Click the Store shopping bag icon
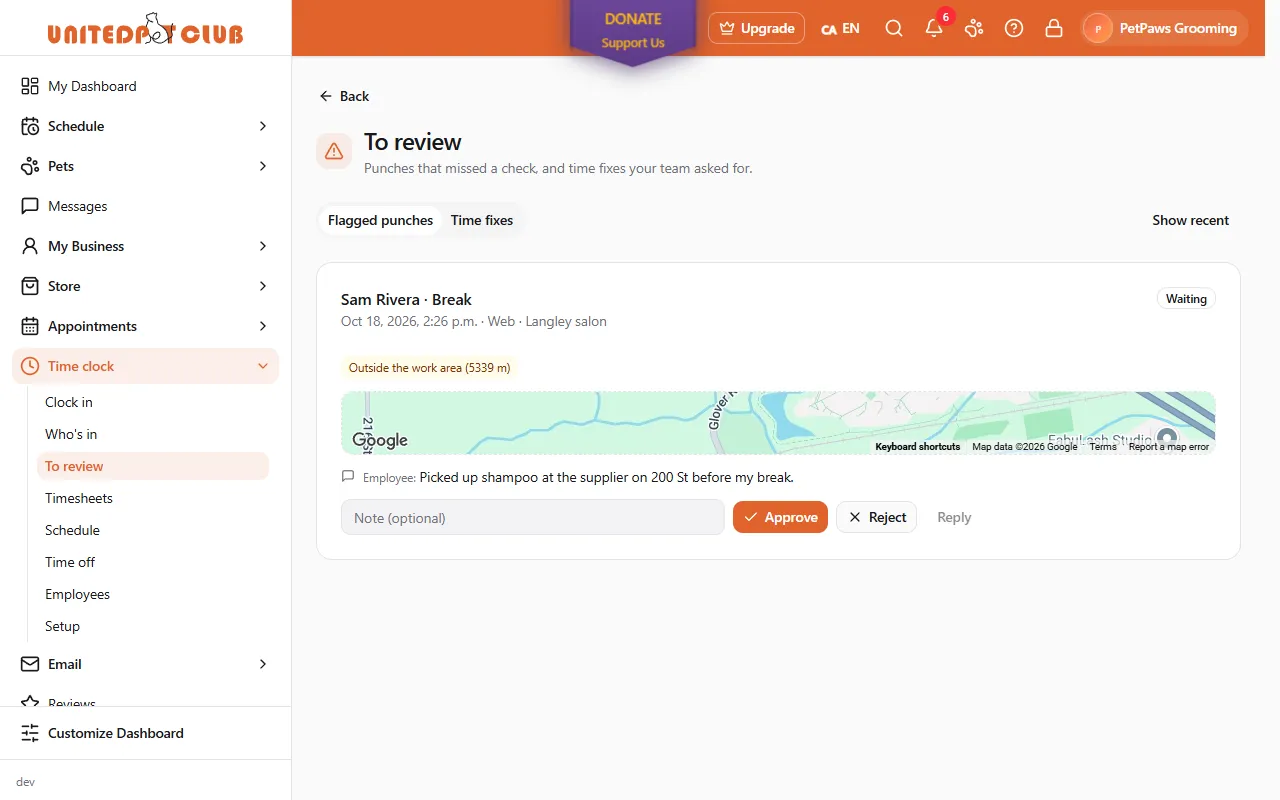 coord(30,286)
